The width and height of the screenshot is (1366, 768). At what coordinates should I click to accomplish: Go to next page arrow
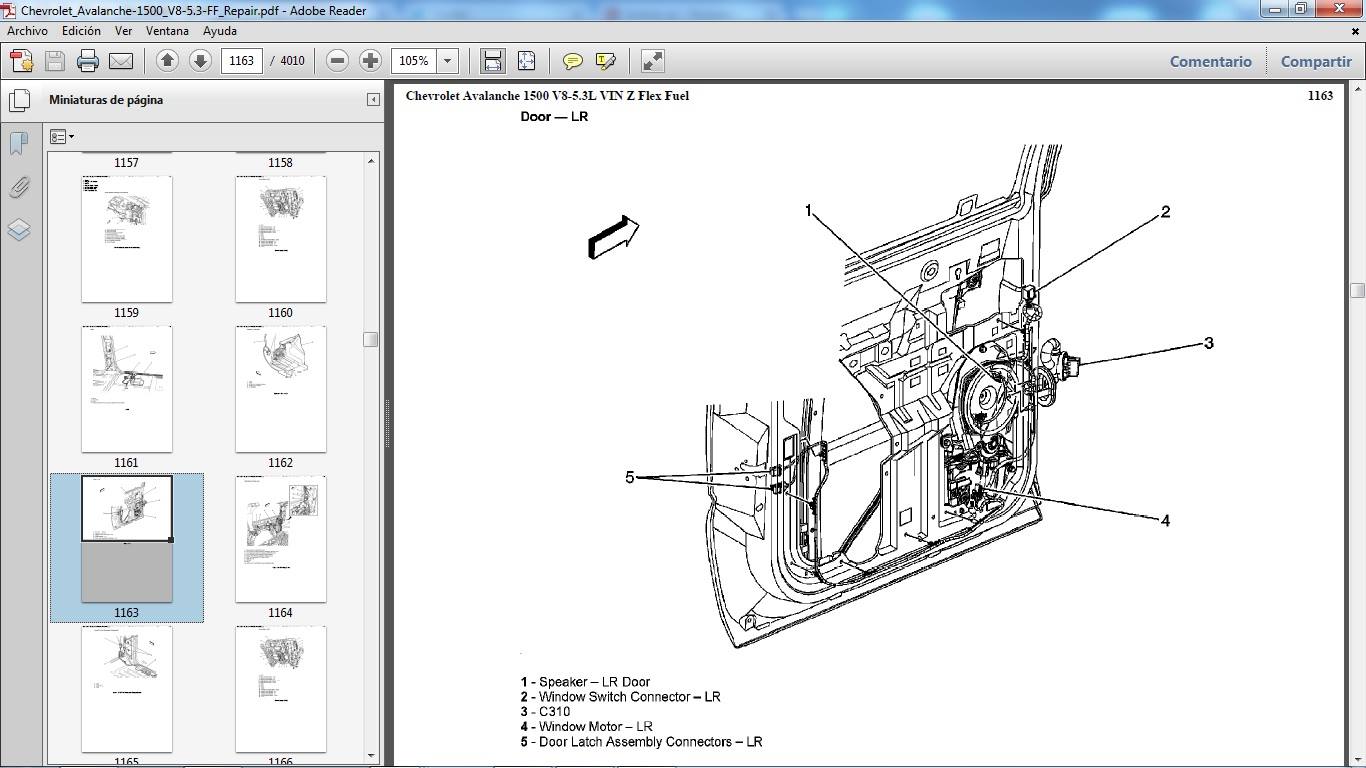(x=200, y=61)
